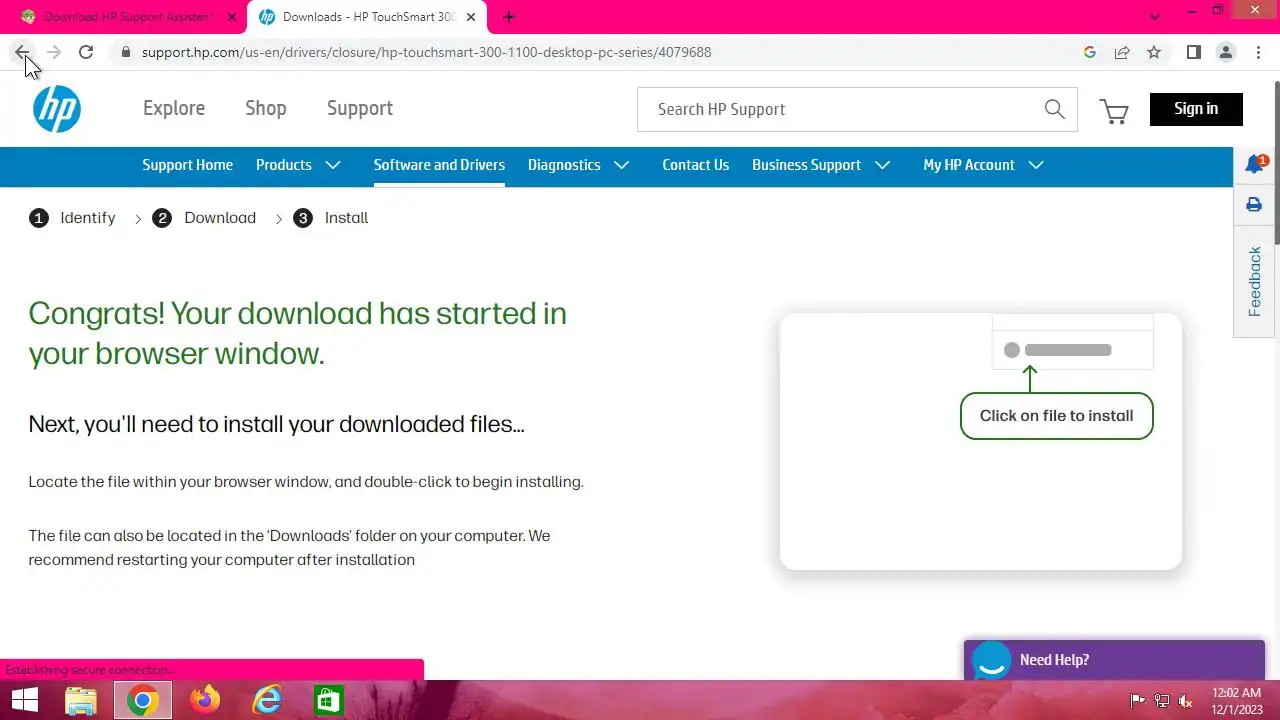Open the Google icon in the address bar
The width and height of the screenshot is (1280, 720).
point(1090,52)
